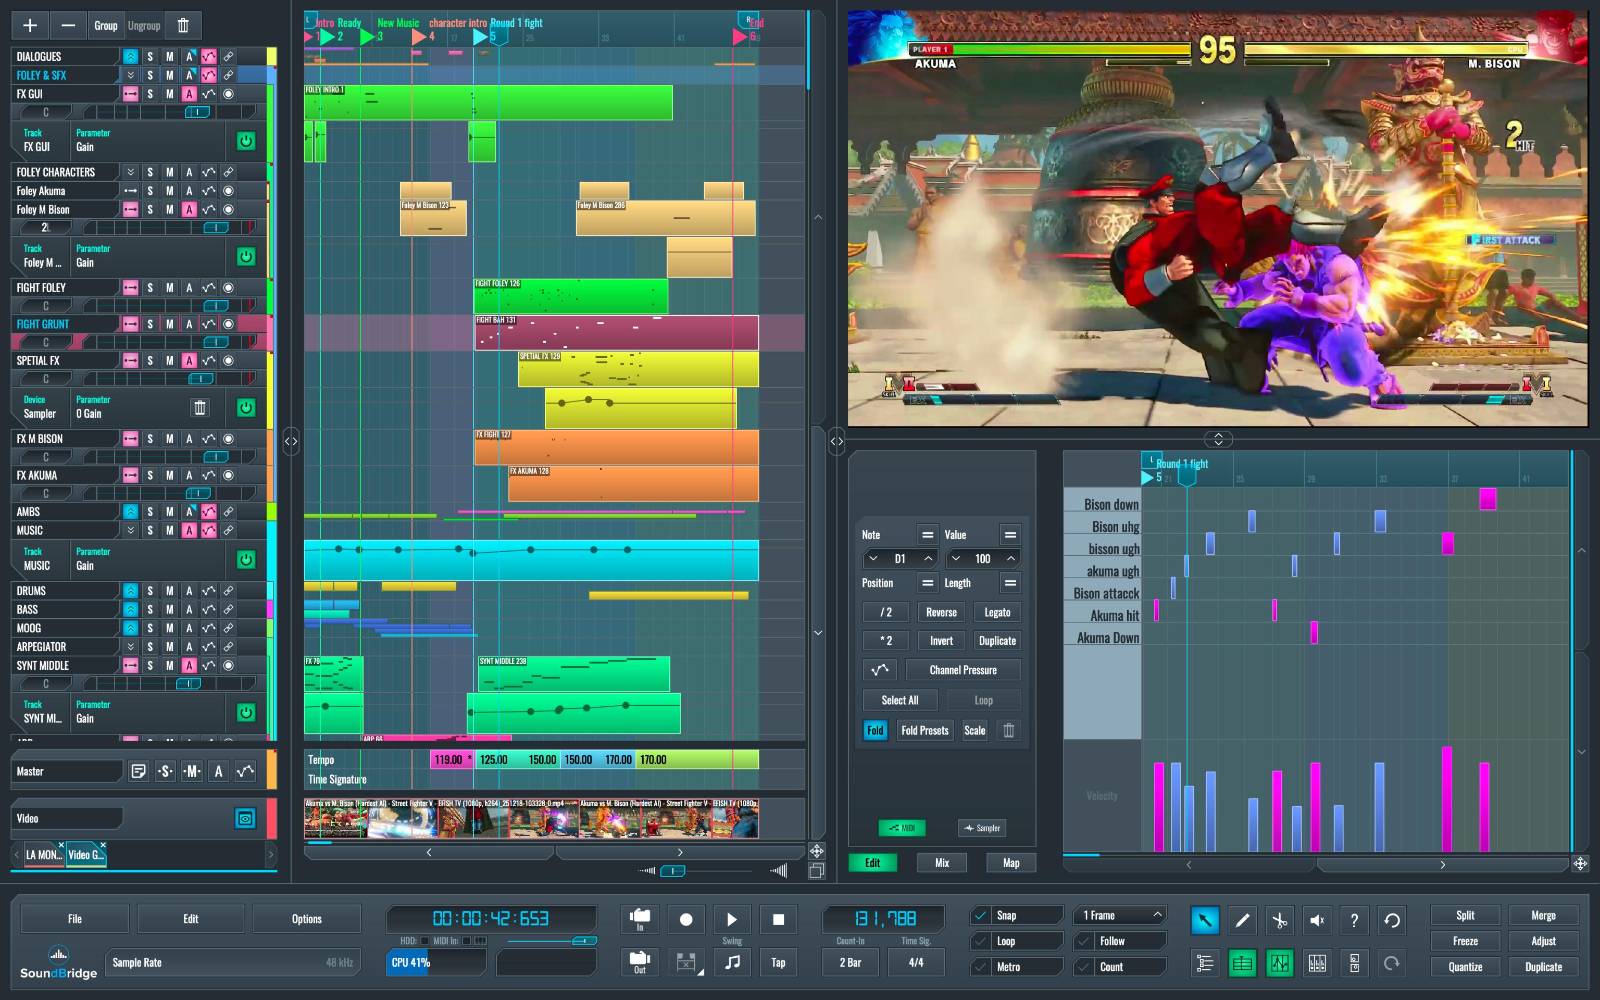This screenshot has width=1600, height=1000.
Task: Remove track with the minus button
Action: click(x=68, y=25)
